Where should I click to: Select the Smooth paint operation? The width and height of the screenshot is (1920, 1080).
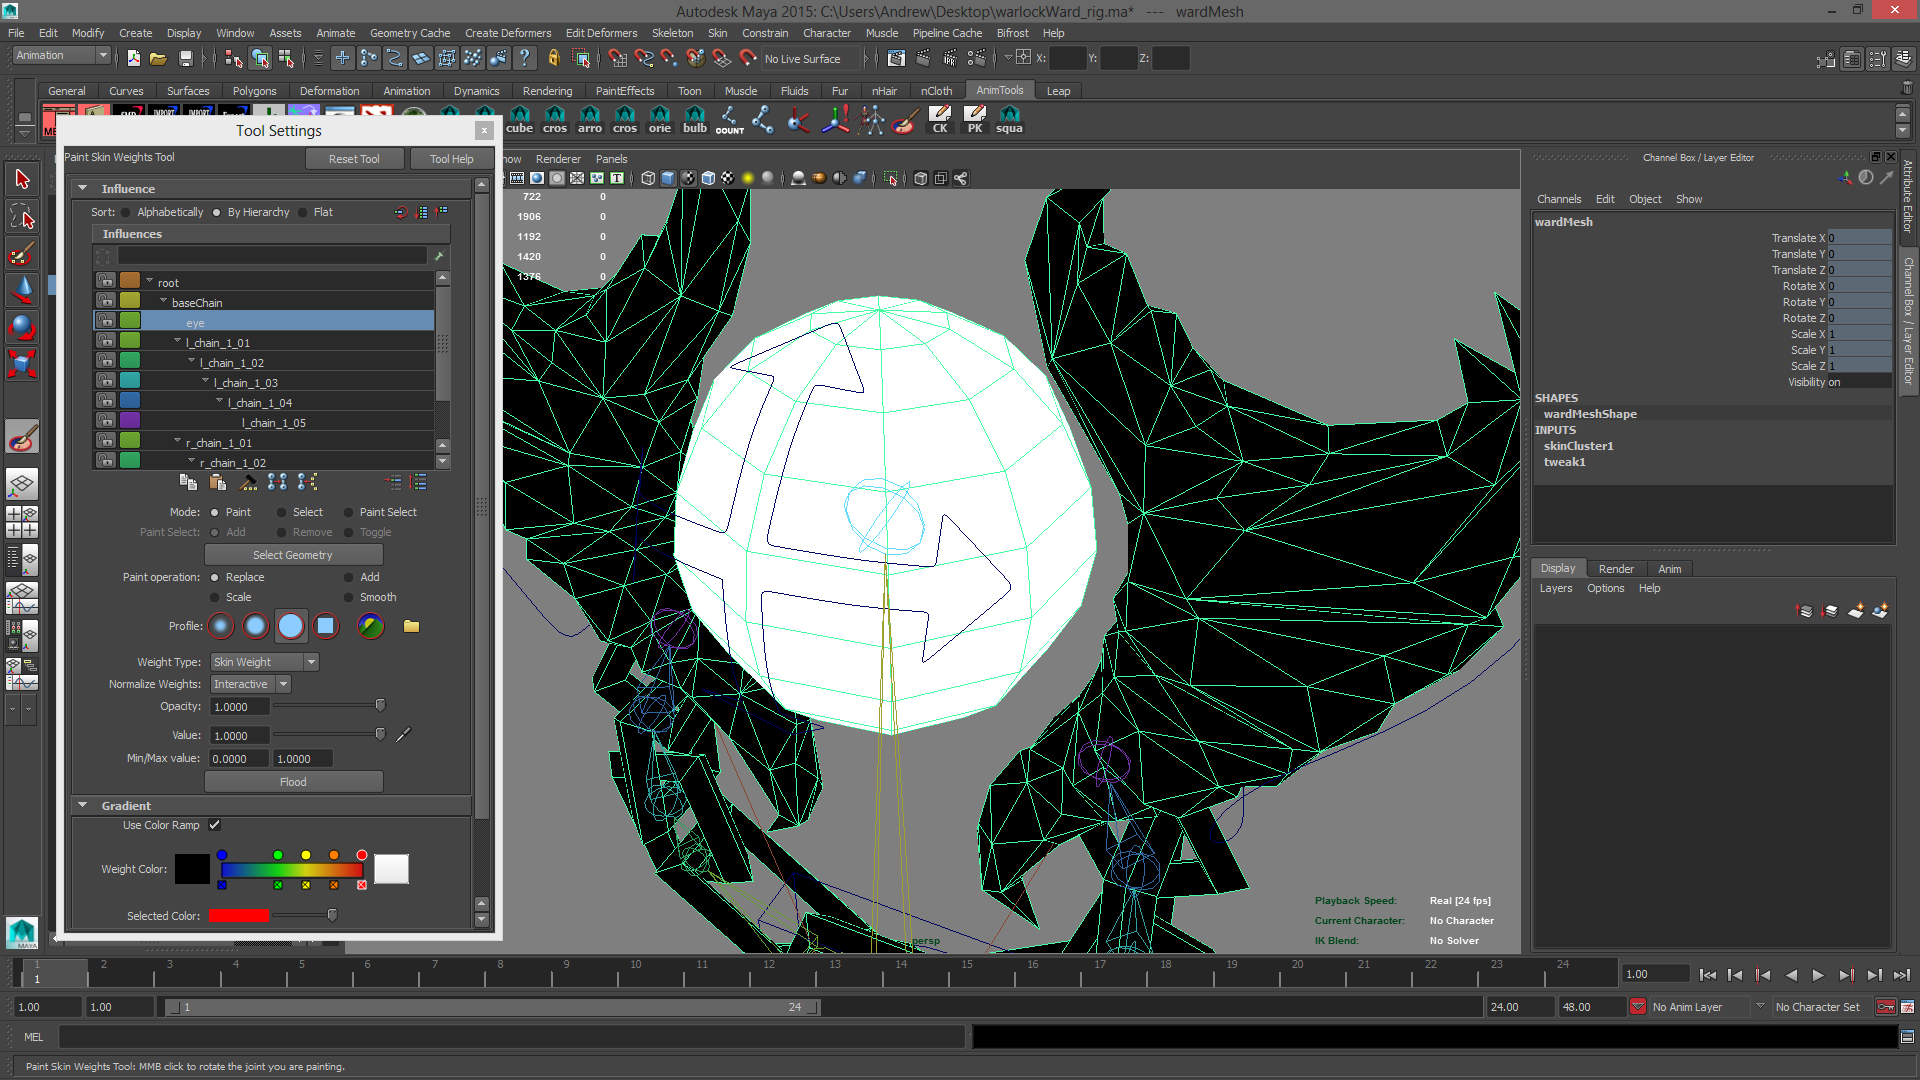coord(350,597)
